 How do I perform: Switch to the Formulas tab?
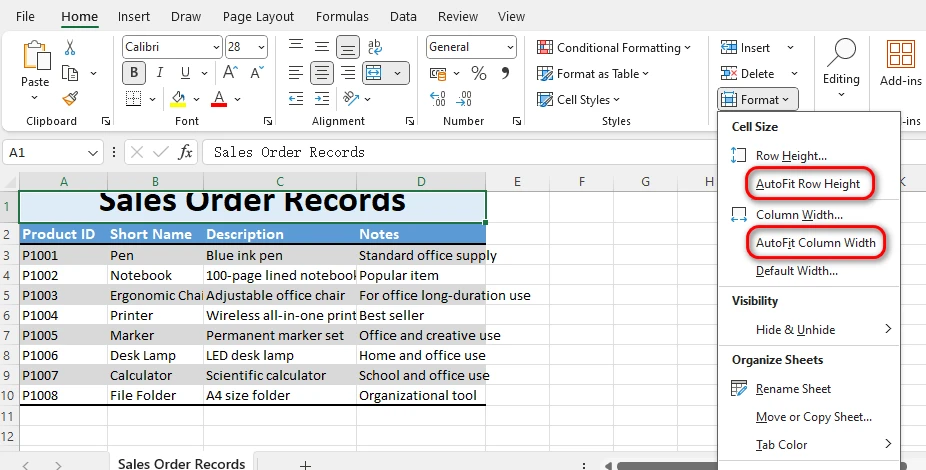point(342,17)
